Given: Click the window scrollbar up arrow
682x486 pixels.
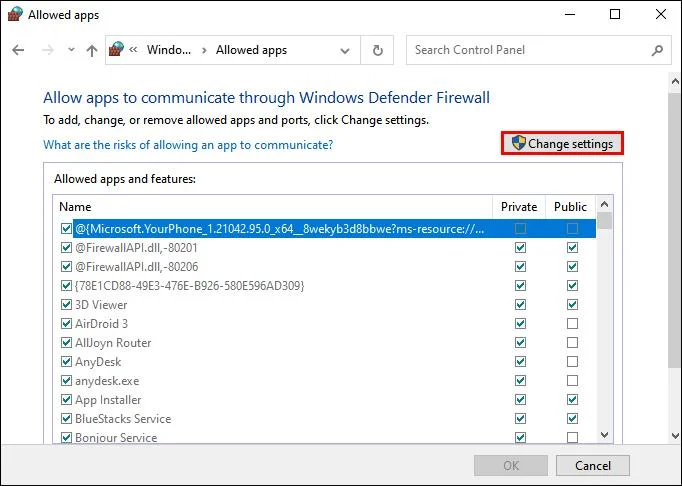Looking at the screenshot, I should 675,81.
